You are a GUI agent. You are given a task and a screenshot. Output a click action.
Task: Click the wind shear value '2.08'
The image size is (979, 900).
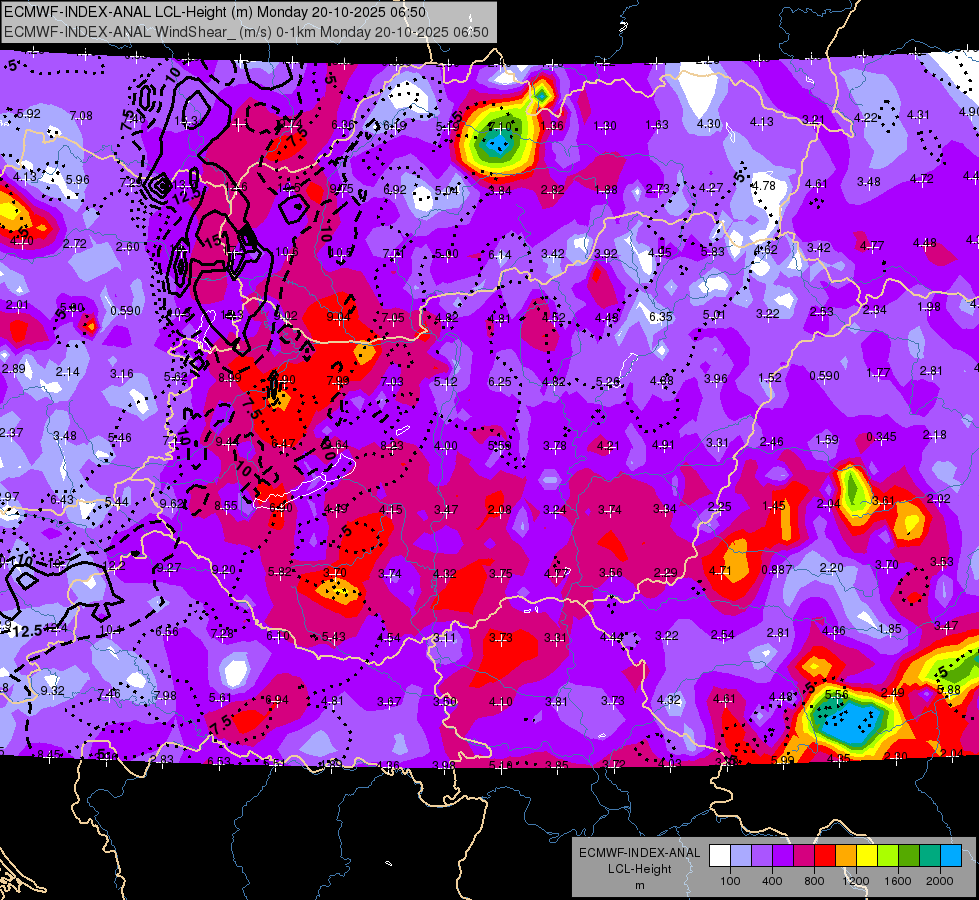(499, 510)
